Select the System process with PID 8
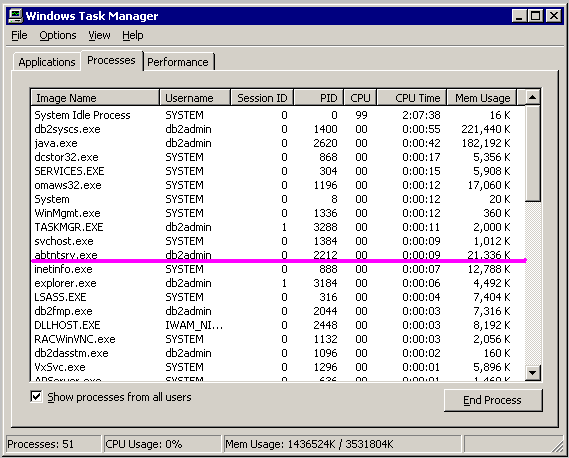The height and width of the screenshot is (458, 569). (278, 199)
